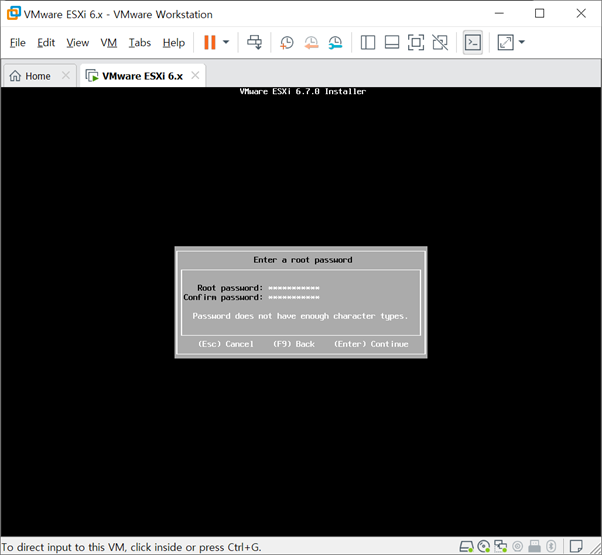Send Ctrl+Alt+Del to the VM

pyautogui.click(x=254, y=42)
